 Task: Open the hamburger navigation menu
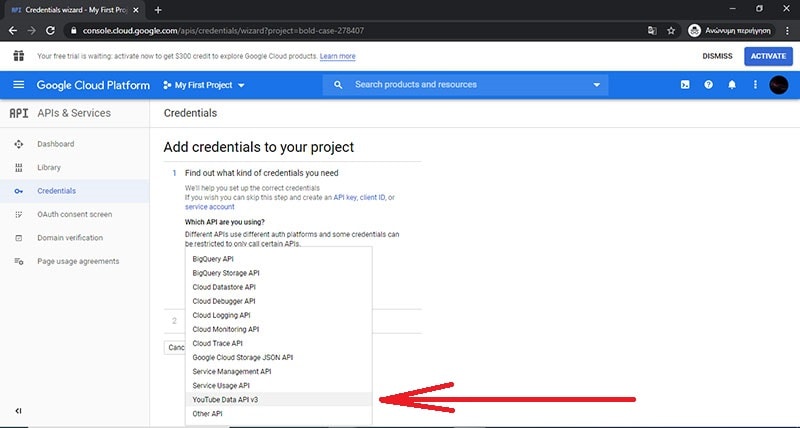[x=19, y=85]
